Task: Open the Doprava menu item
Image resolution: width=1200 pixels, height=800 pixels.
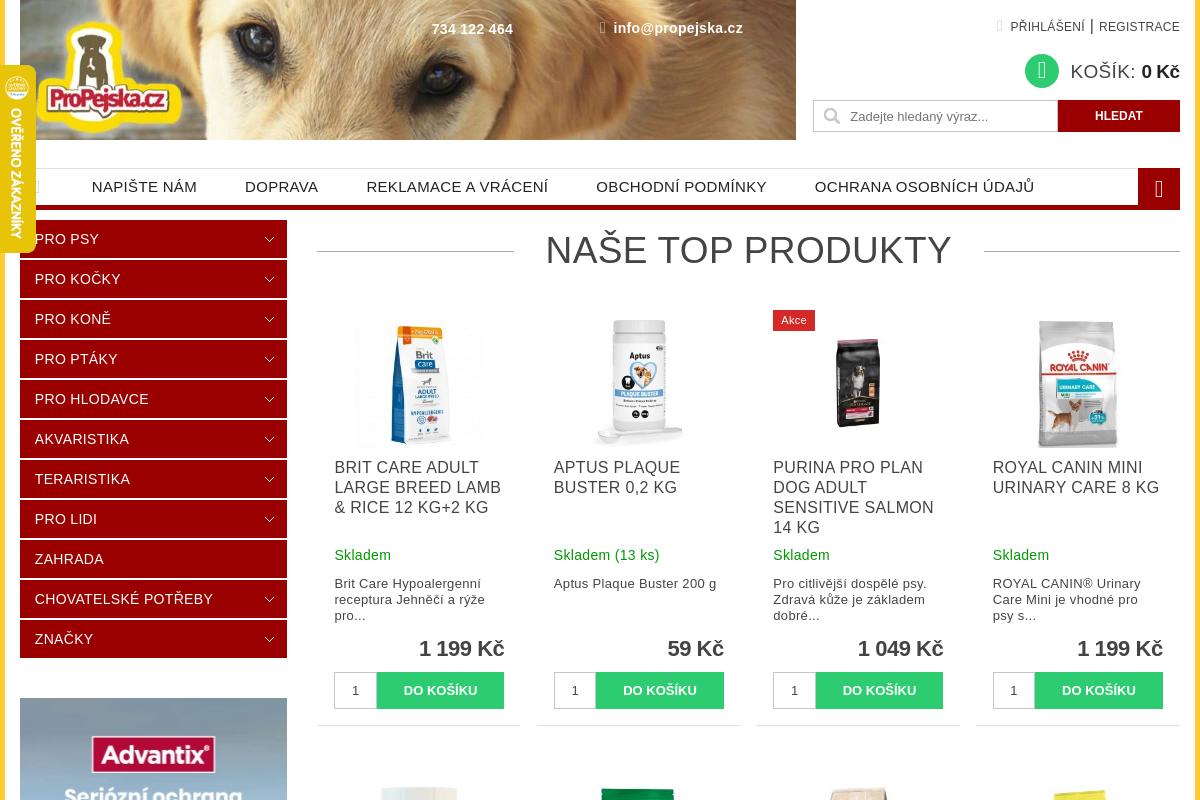Action: pos(281,187)
